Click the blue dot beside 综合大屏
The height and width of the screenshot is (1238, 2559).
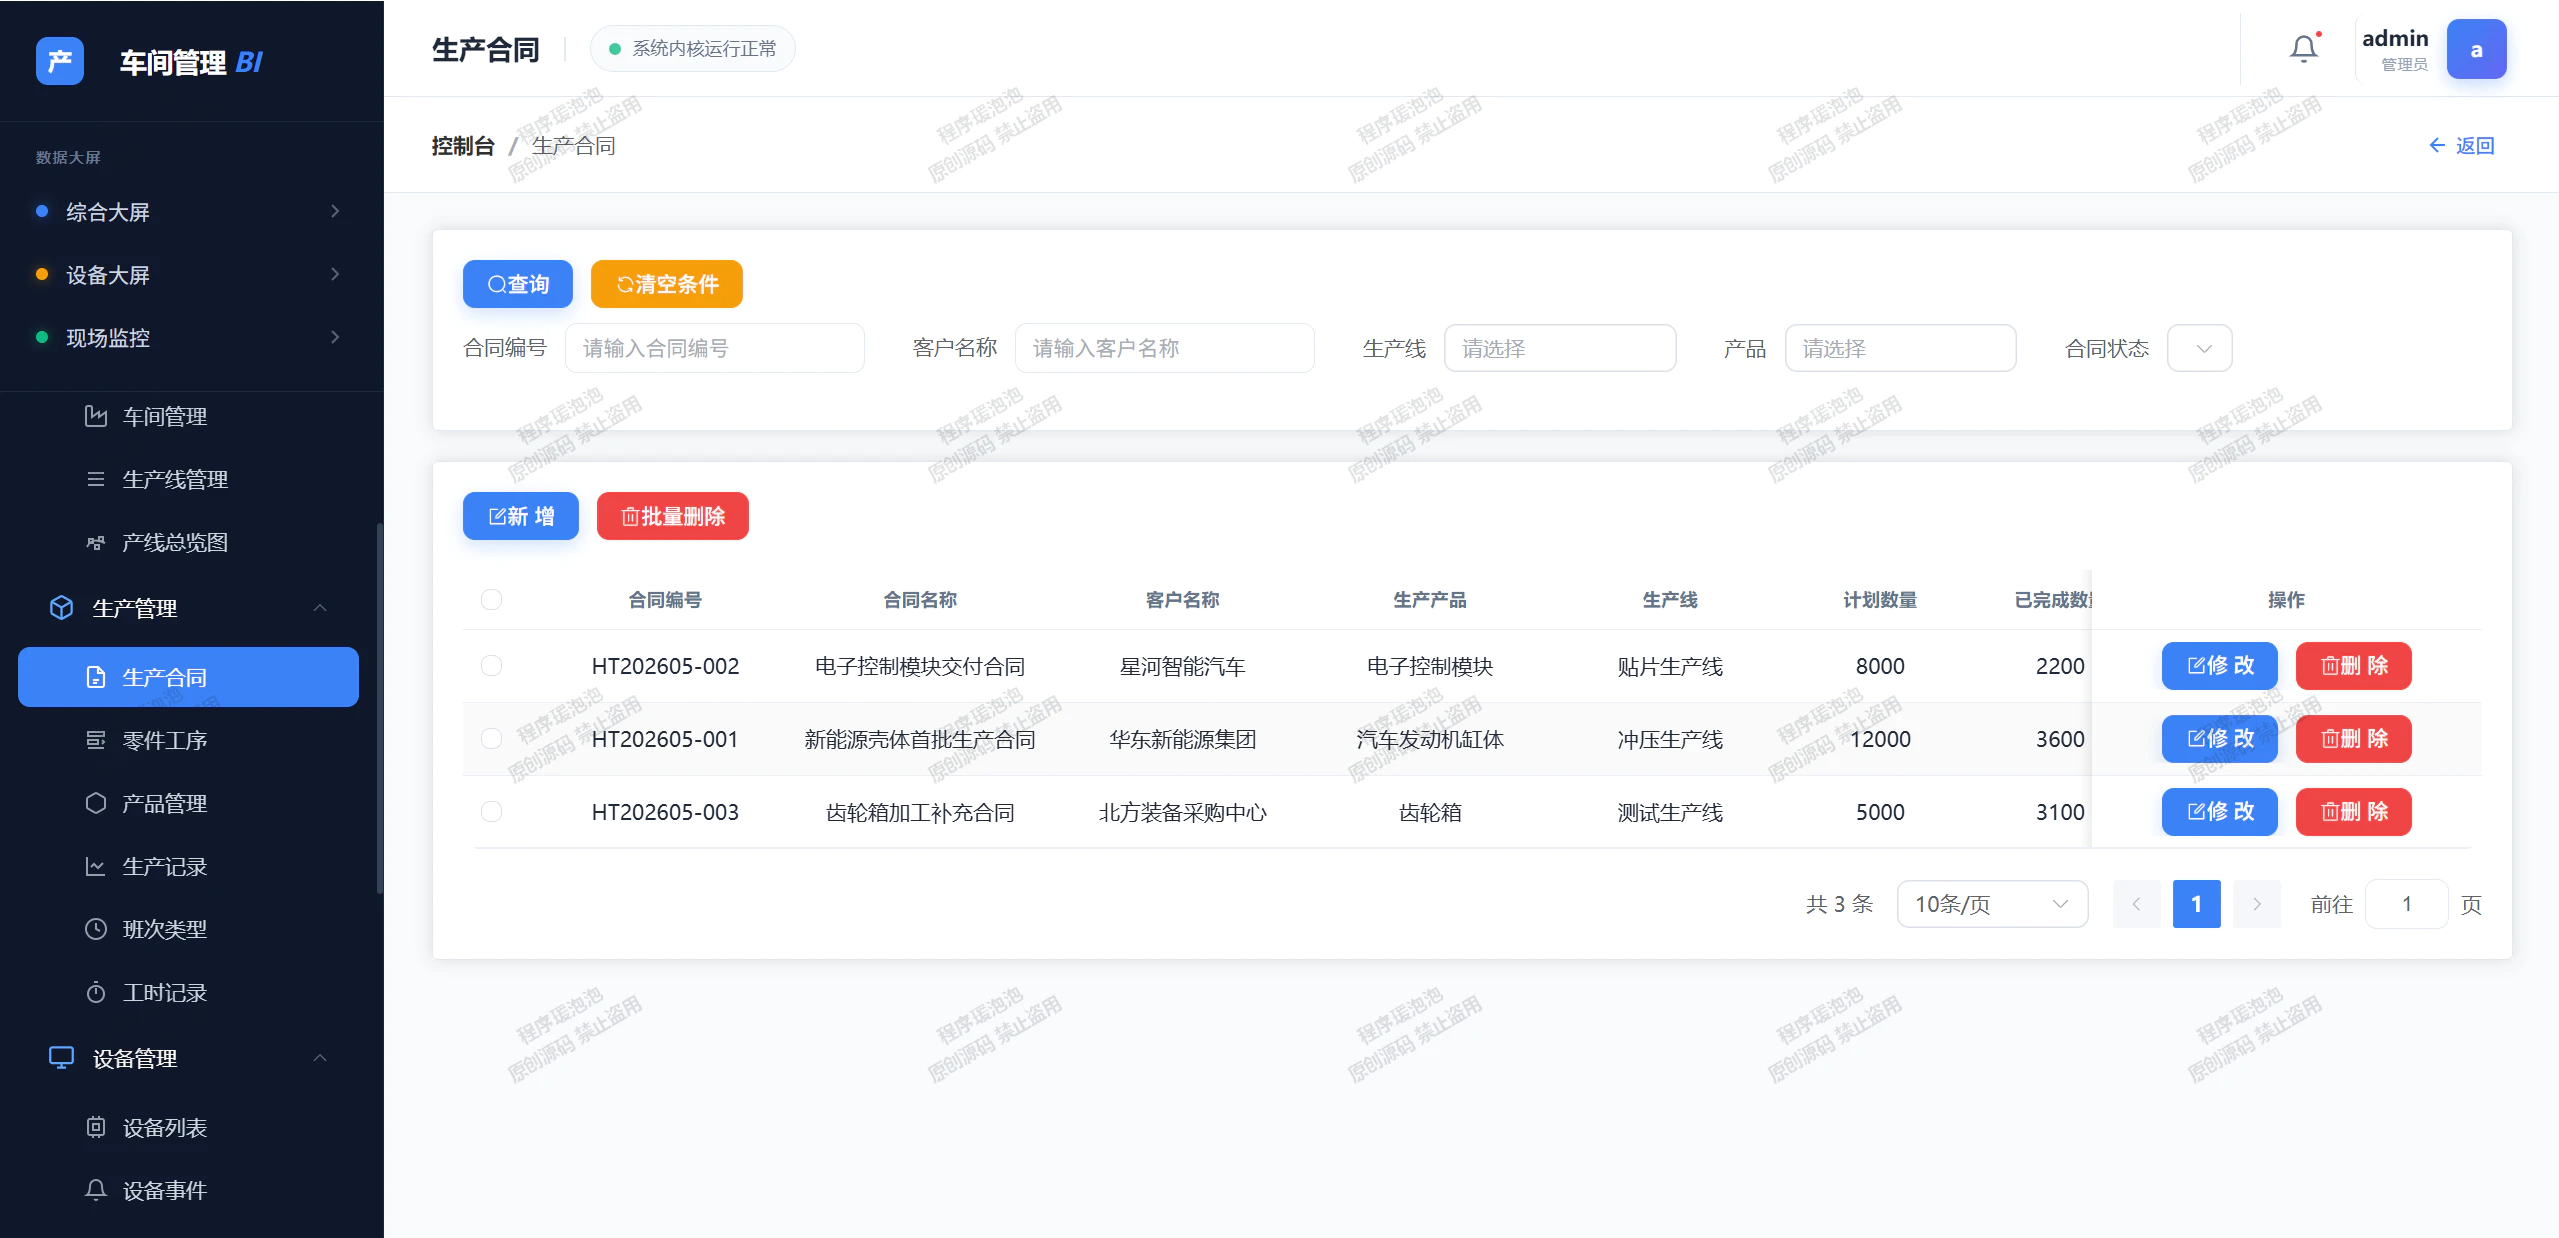point(42,211)
